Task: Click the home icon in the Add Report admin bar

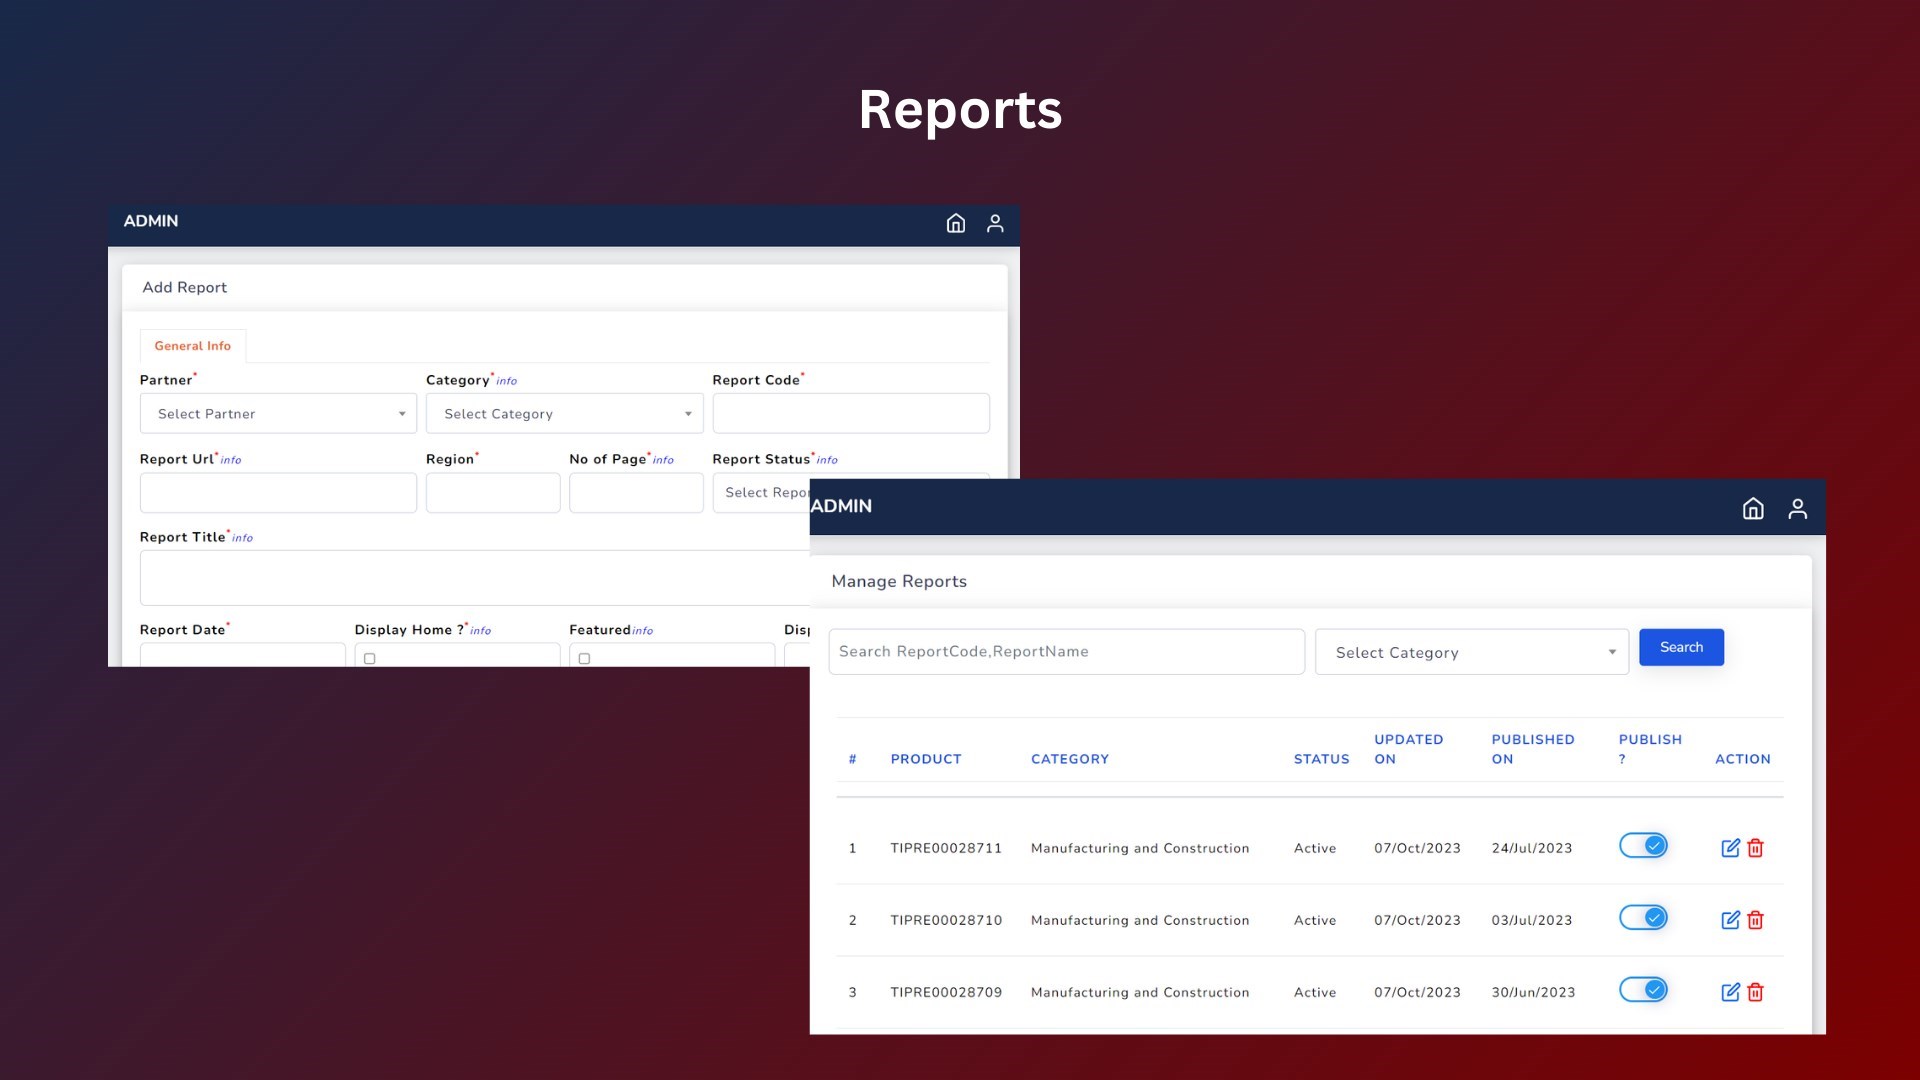Action: pos(955,223)
